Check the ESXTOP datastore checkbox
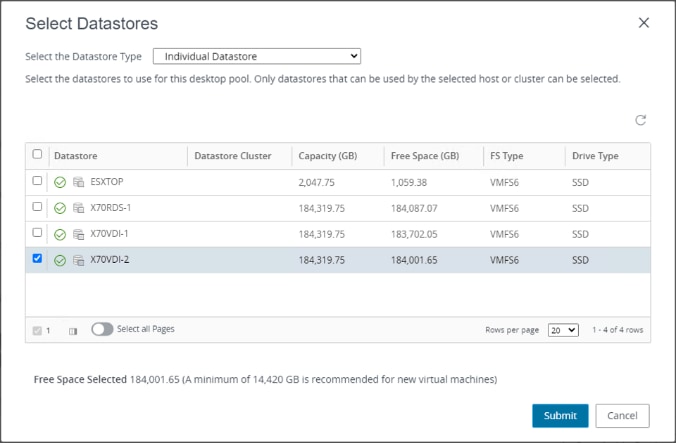Screen dimensions: 676x443 click(38, 181)
